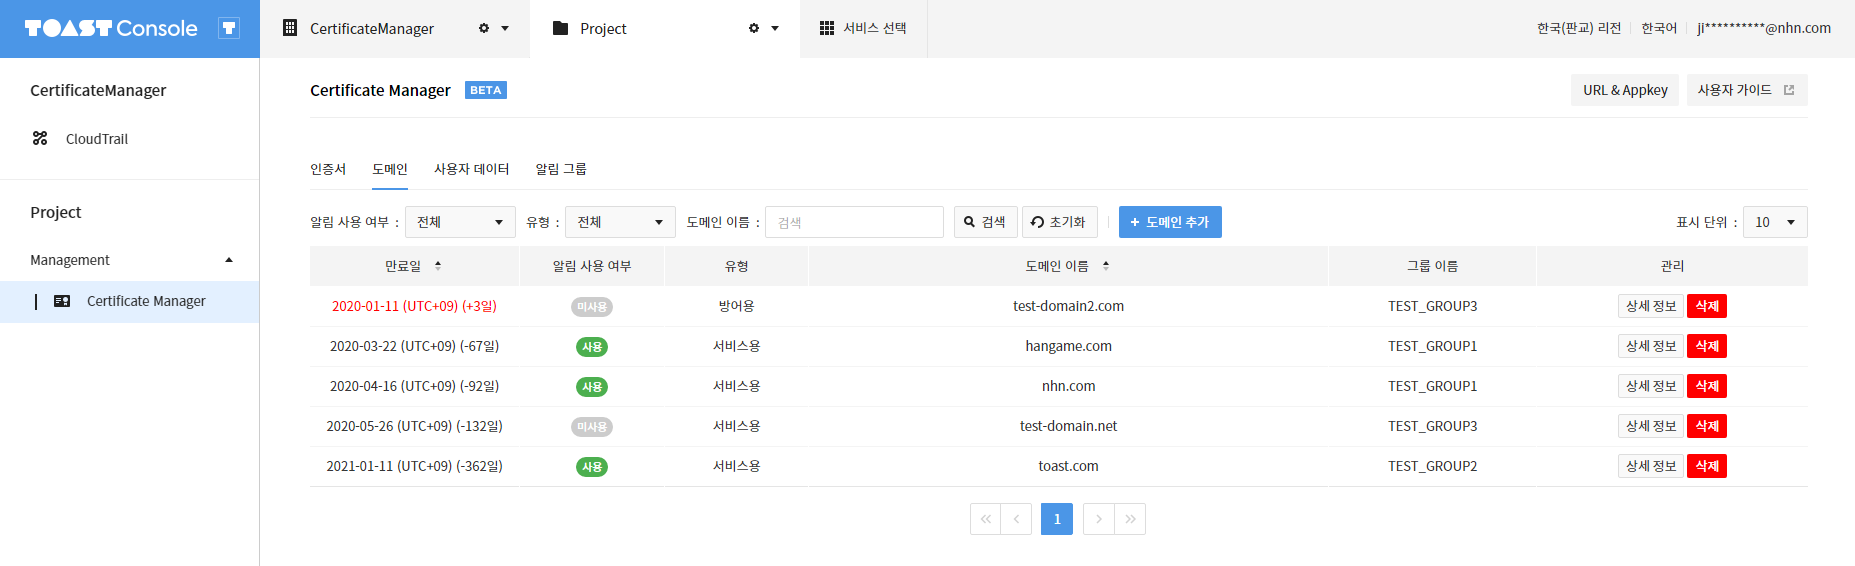Go to the previous page
Viewport: 1855px width, 566px height.
(x=1016, y=519)
